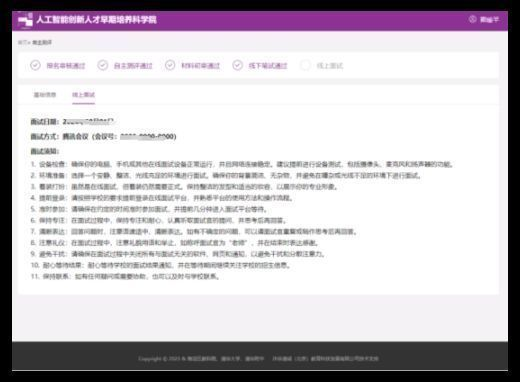Open the 线上面试 tab
The height and width of the screenshot is (382, 520).
[x=84, y=95]
